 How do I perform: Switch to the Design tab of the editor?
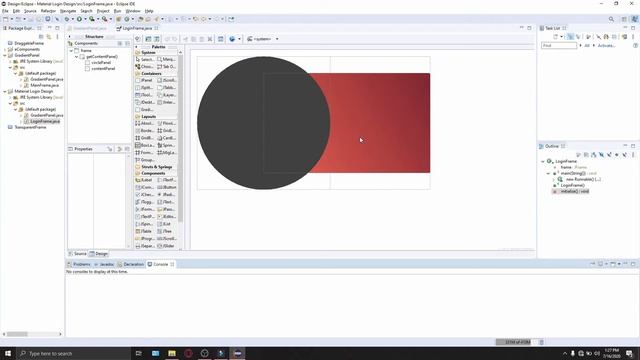(x=99, y=253)
